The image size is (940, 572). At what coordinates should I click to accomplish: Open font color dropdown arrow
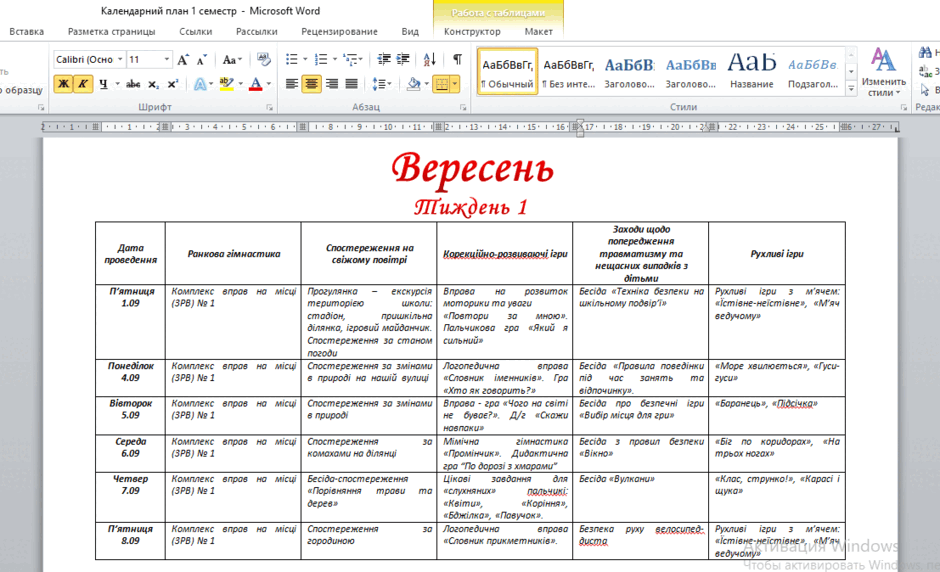[269, 84]
